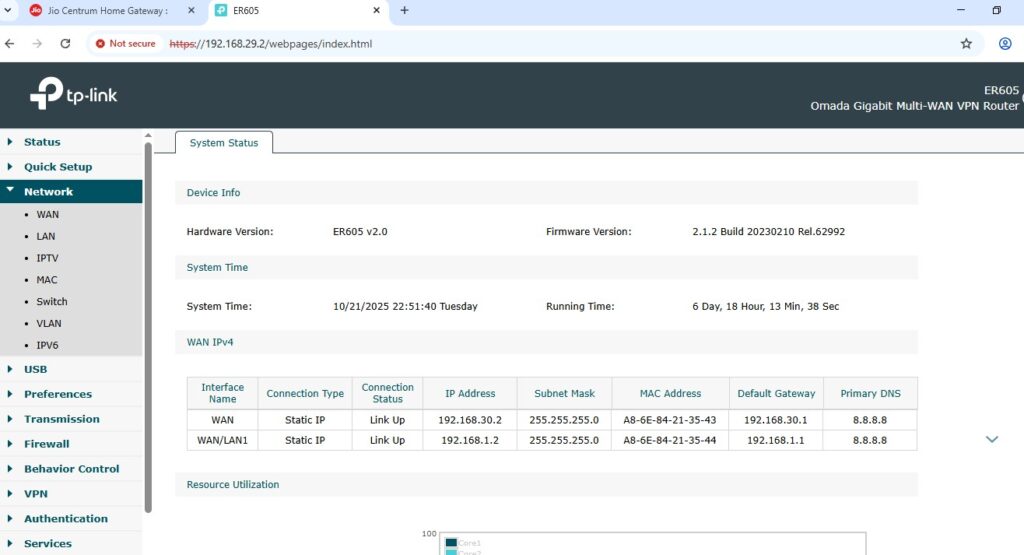Expand the Behavior Control menu

pyautogui.click(x=71, y=468)
